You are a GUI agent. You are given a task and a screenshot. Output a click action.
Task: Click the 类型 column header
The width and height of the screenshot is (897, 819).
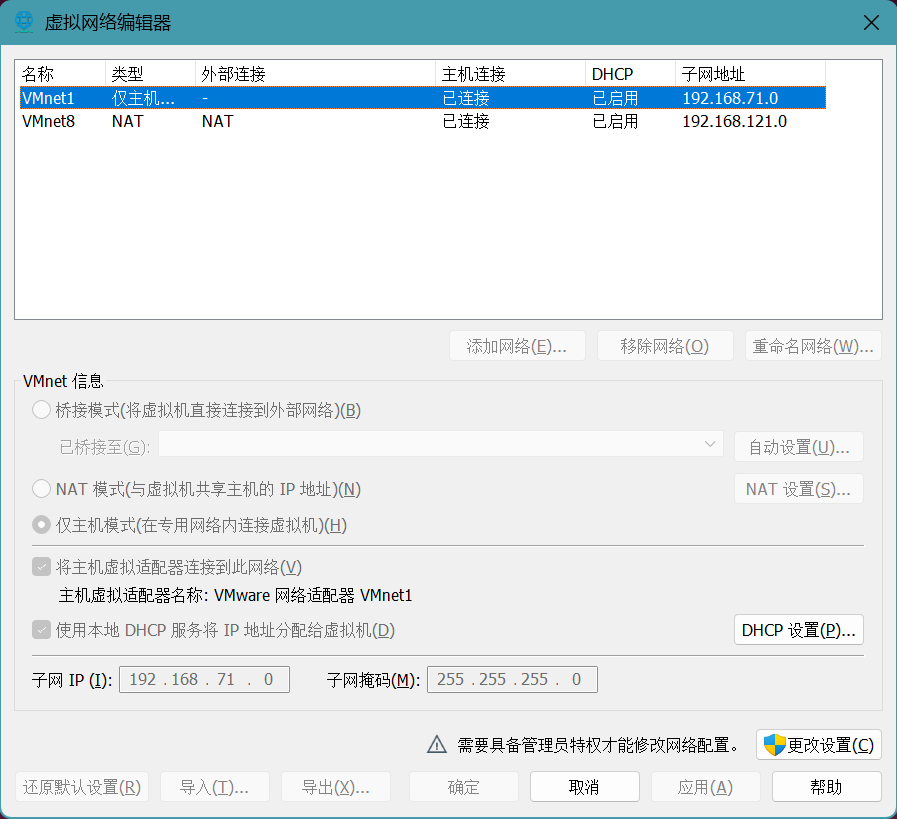tap(150, 74)
